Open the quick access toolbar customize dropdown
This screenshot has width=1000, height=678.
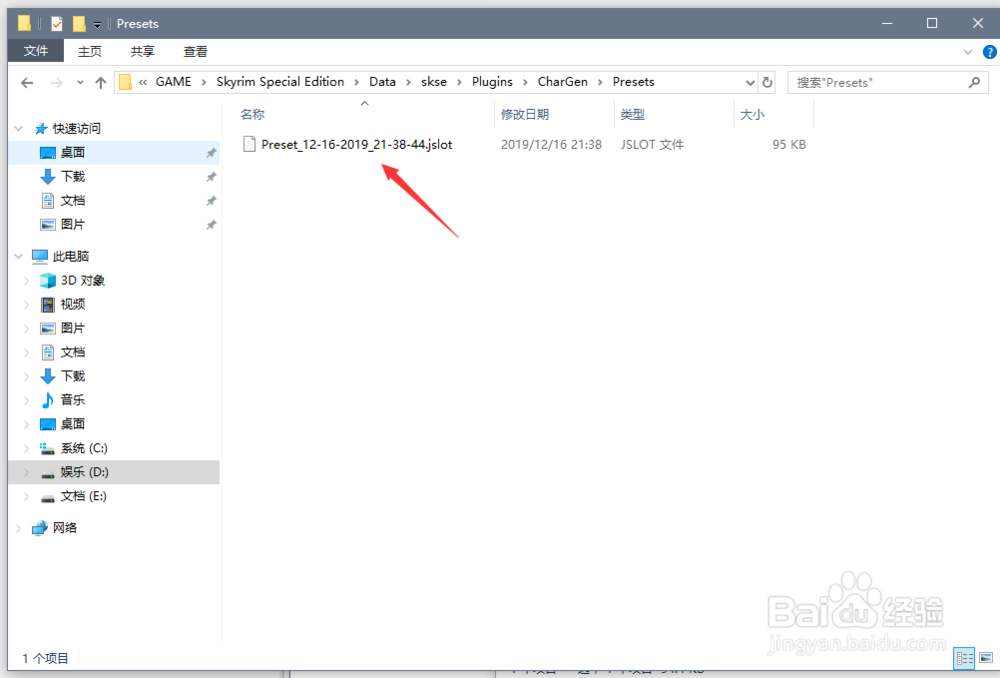coord(97,24)
